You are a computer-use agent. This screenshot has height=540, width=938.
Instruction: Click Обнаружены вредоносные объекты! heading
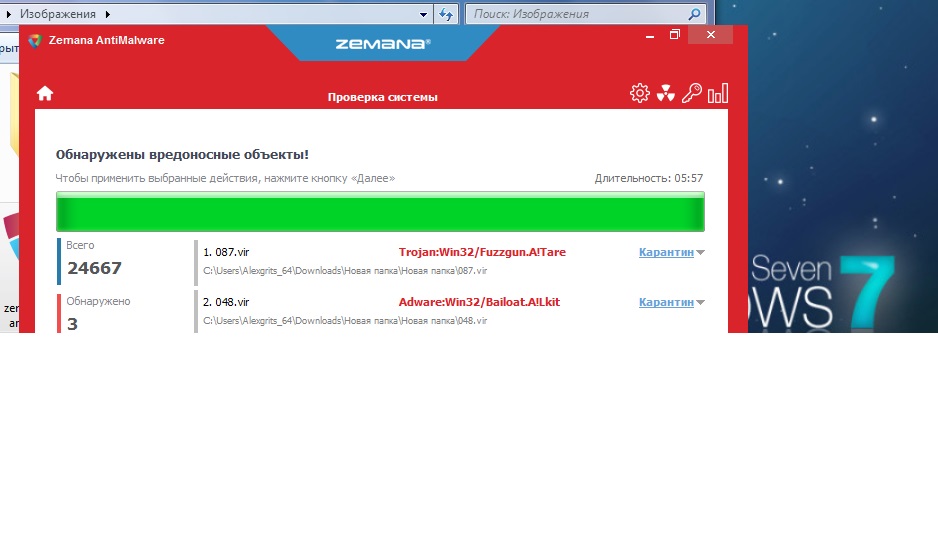(182, 155)
